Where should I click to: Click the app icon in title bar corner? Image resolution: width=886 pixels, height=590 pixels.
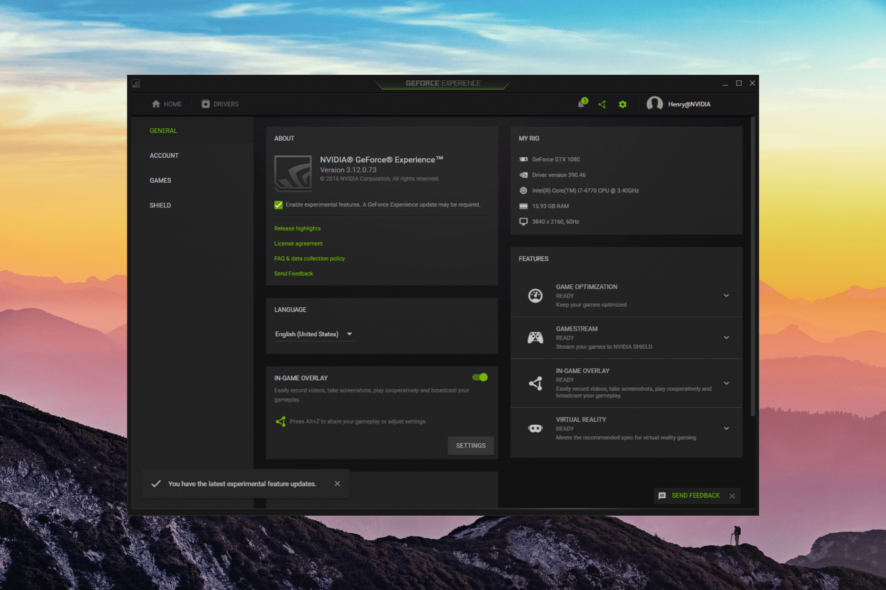(x=136, y=84)
